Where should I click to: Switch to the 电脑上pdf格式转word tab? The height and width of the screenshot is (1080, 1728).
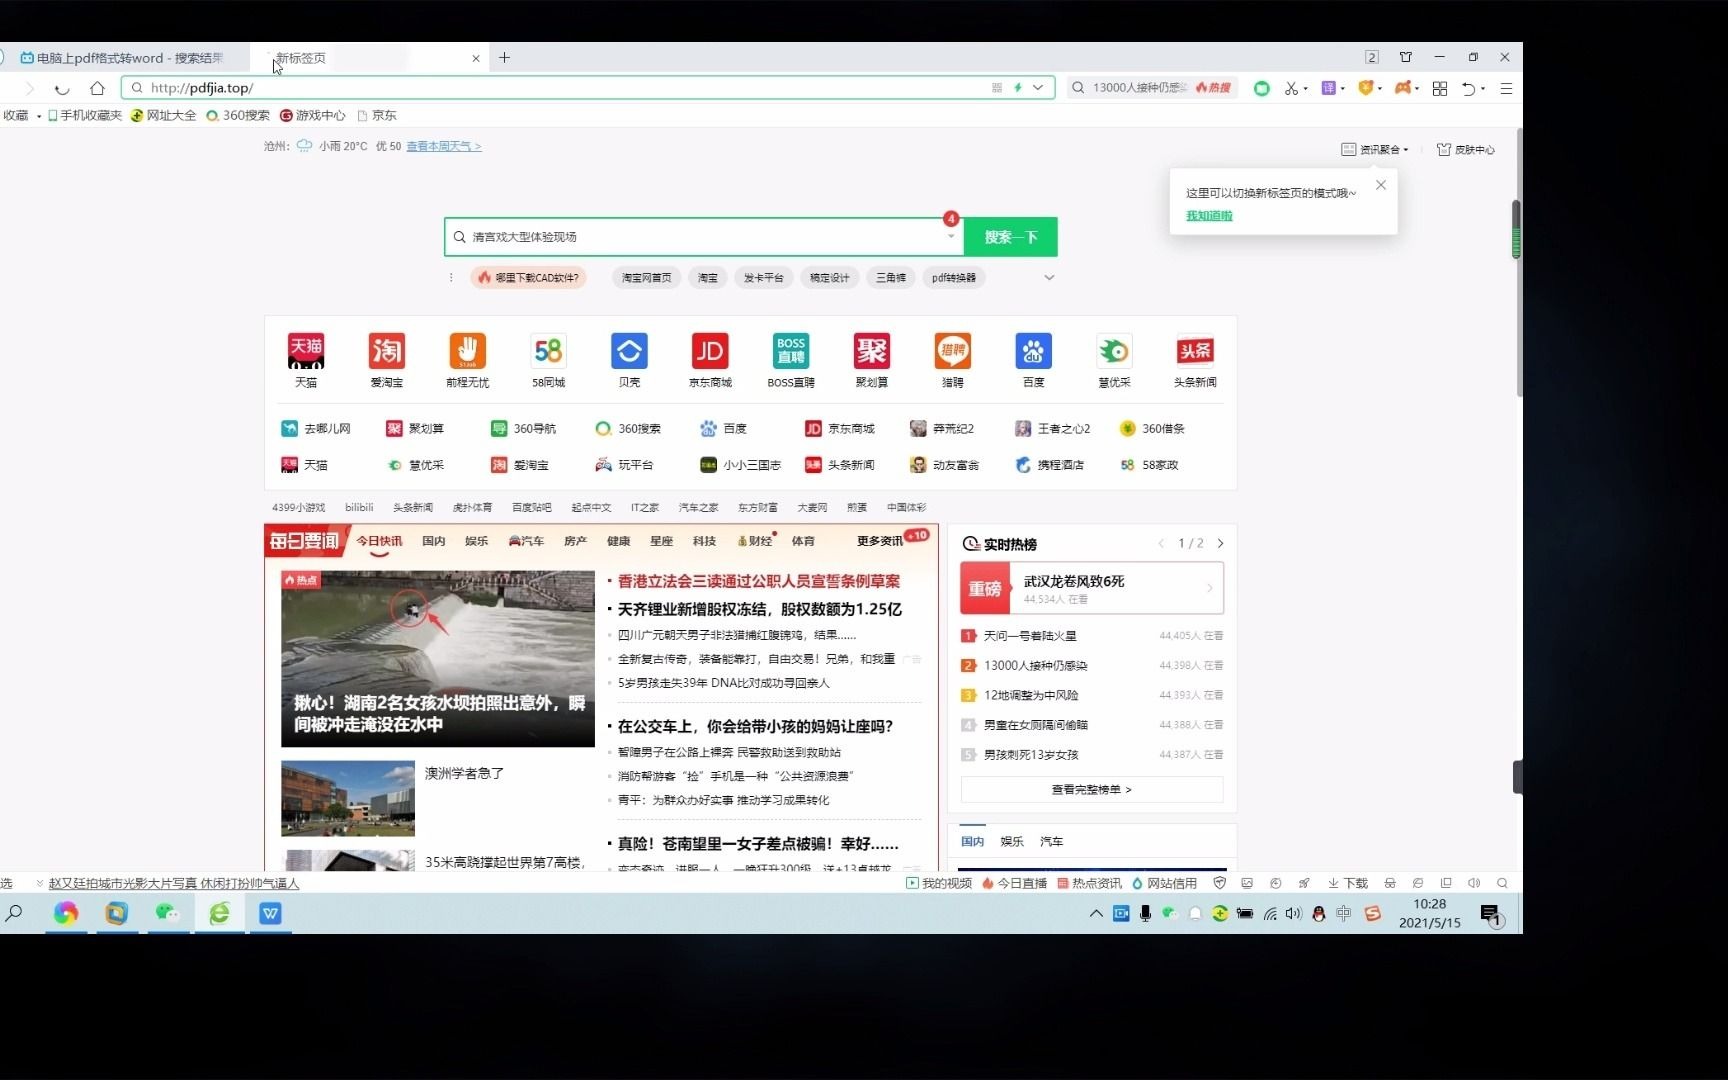124,58
